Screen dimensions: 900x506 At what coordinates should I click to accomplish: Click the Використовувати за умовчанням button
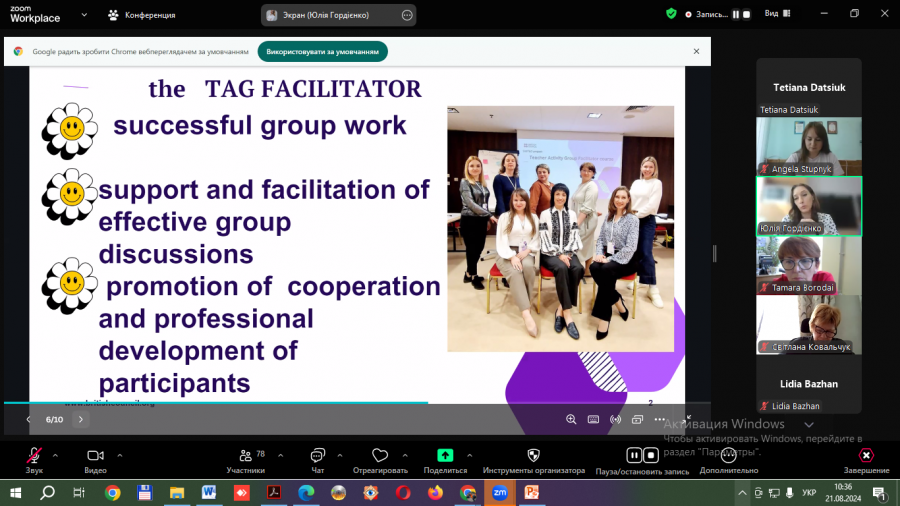(x=323, y=52)
